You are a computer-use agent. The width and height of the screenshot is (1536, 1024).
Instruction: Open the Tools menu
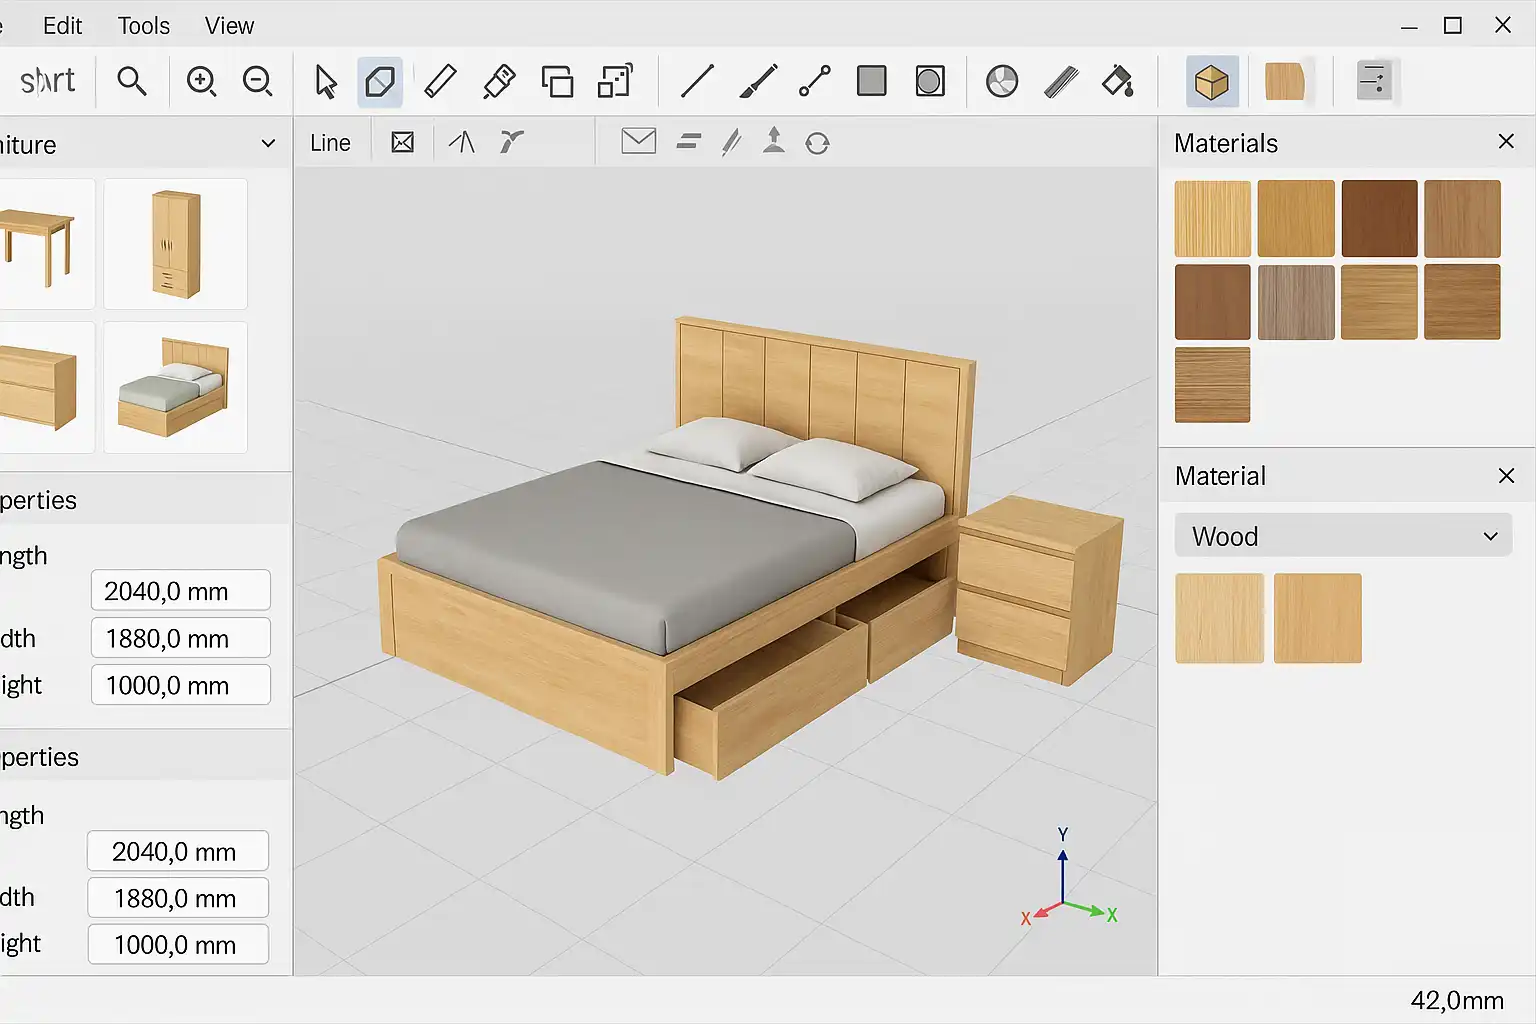143,26
